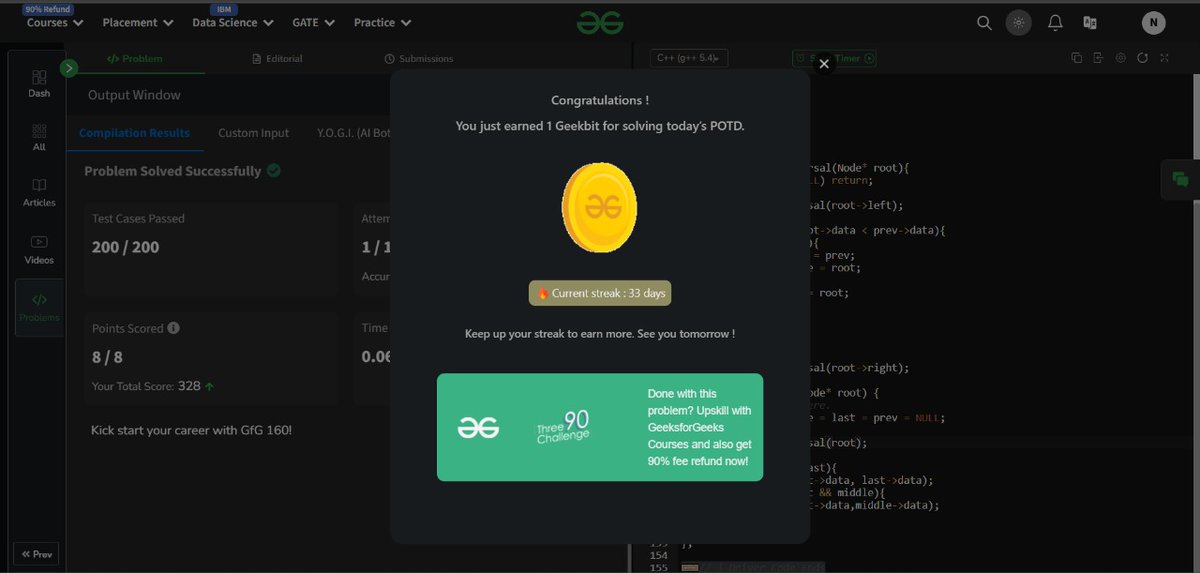Open editor settings gear icon
1200x573 pixels.
click(x=1120, y=58)
